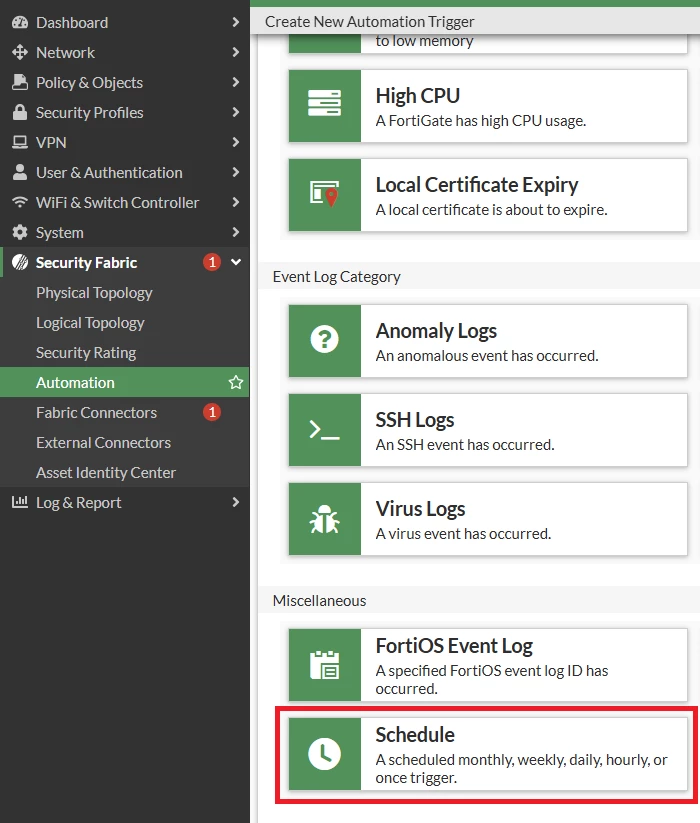The height and width of the screenshot is (823, 700).
Task: Open Policy & Objects menu
Action: click(124, 82)
